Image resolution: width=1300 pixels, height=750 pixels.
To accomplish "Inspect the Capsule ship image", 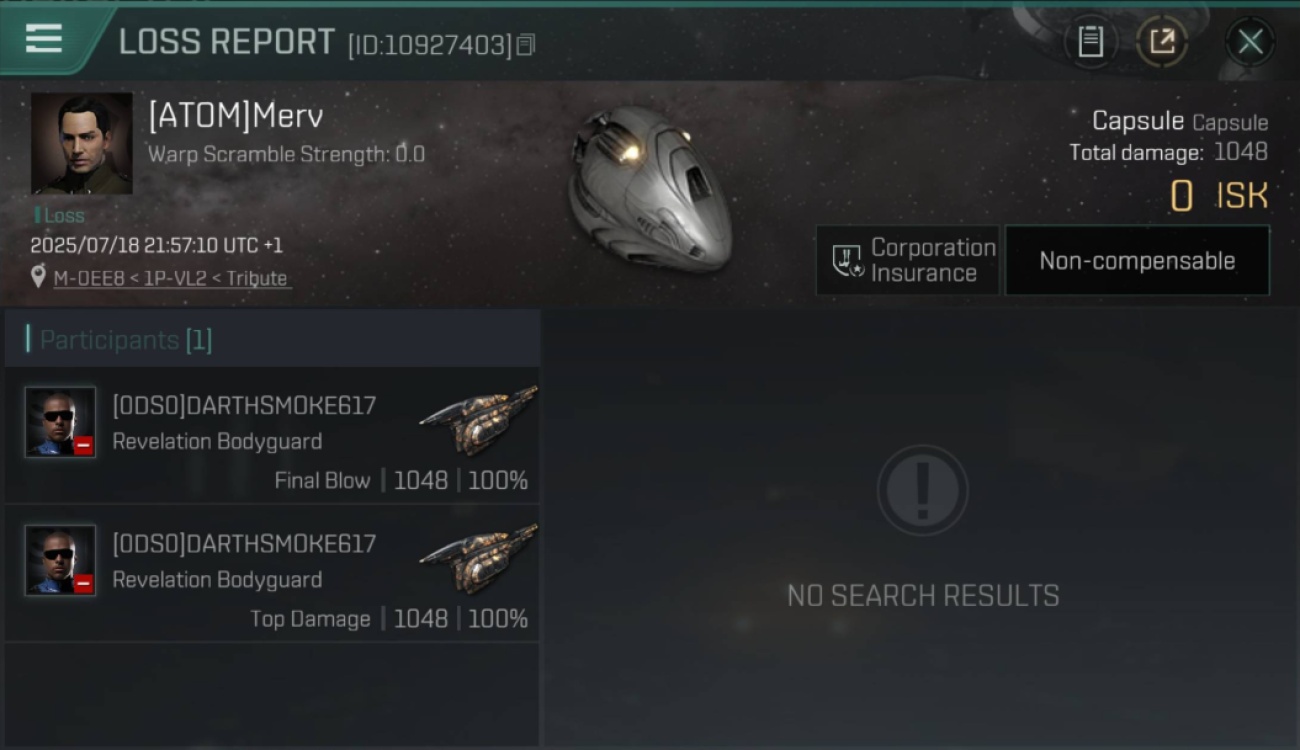I will point(650,189).
